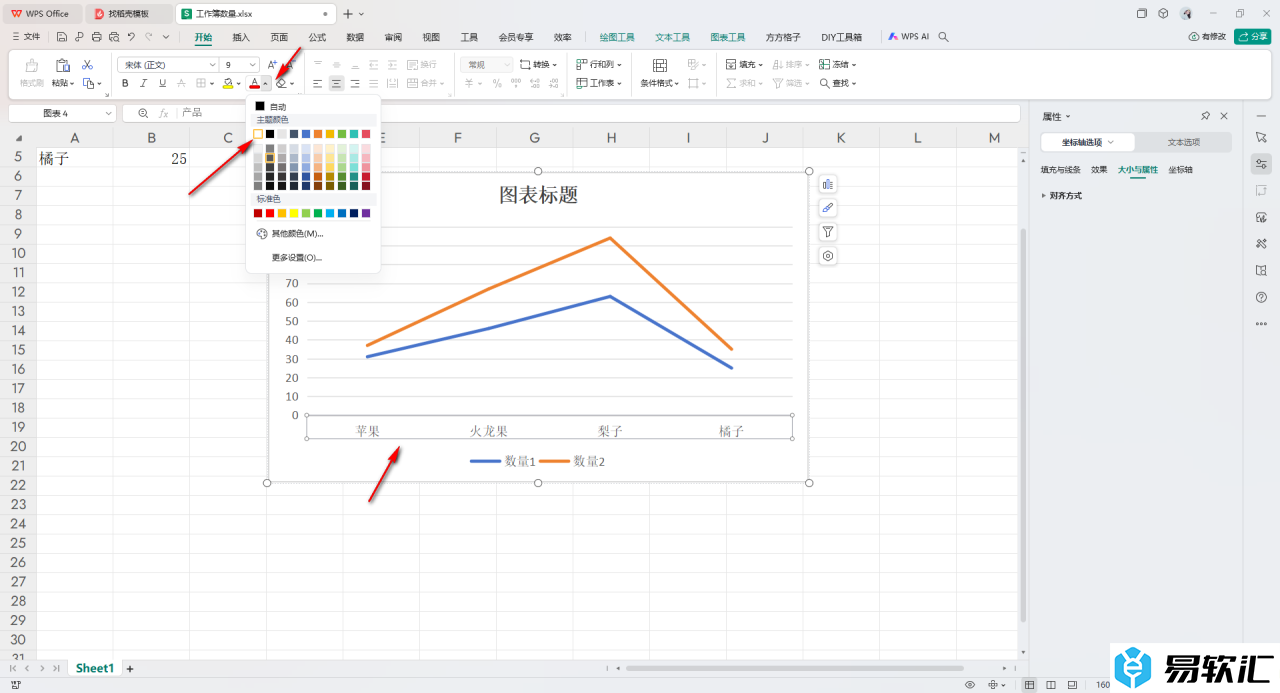Click the zoom magnifier in the formula bar
The height and width of the screenshot is (693, 1280).
click(x=144, y=113)
